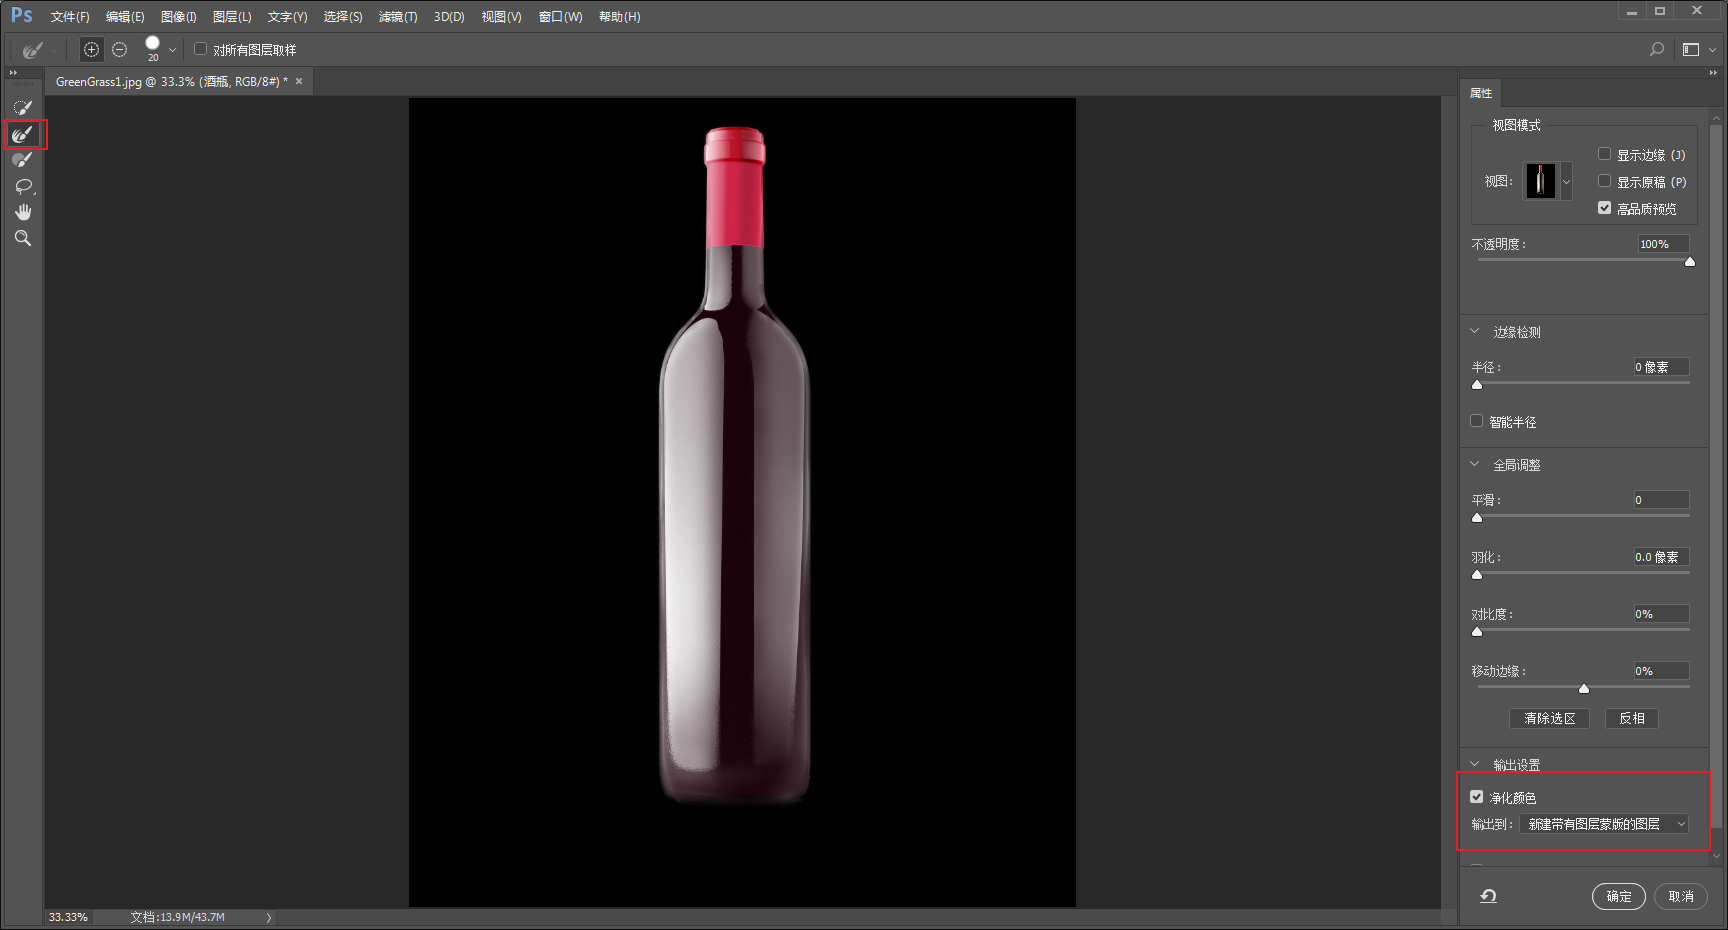
Task: Collapse the 输出设置 section
Action: (x=1474, y=764)
